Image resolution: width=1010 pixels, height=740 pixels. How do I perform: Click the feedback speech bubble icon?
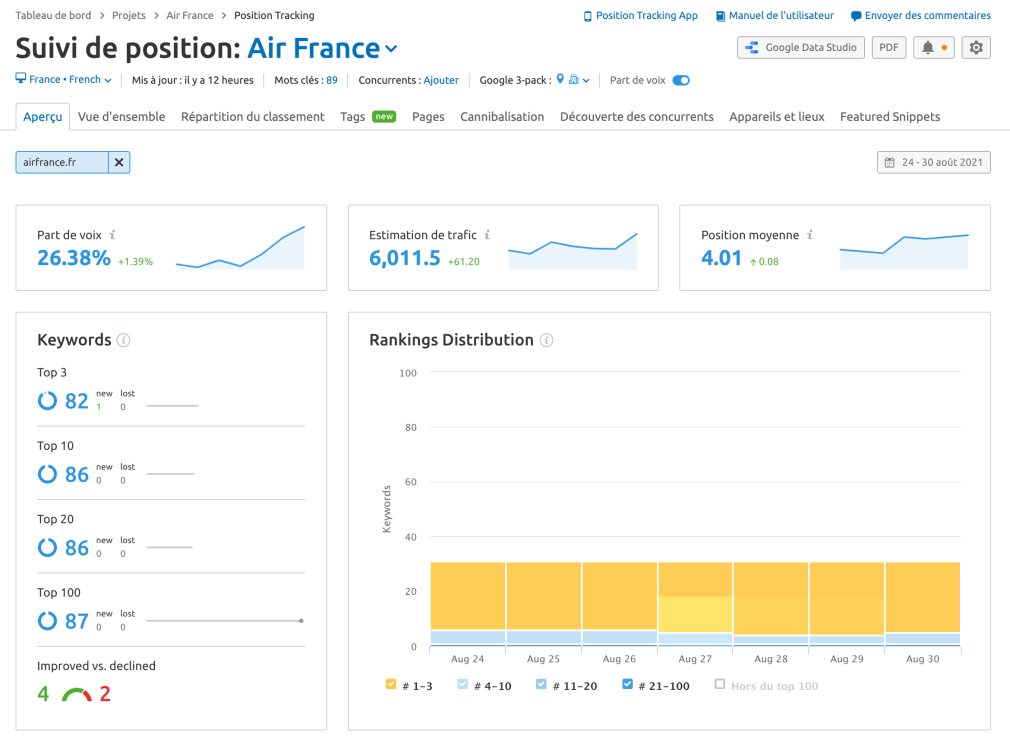[856, 16]
